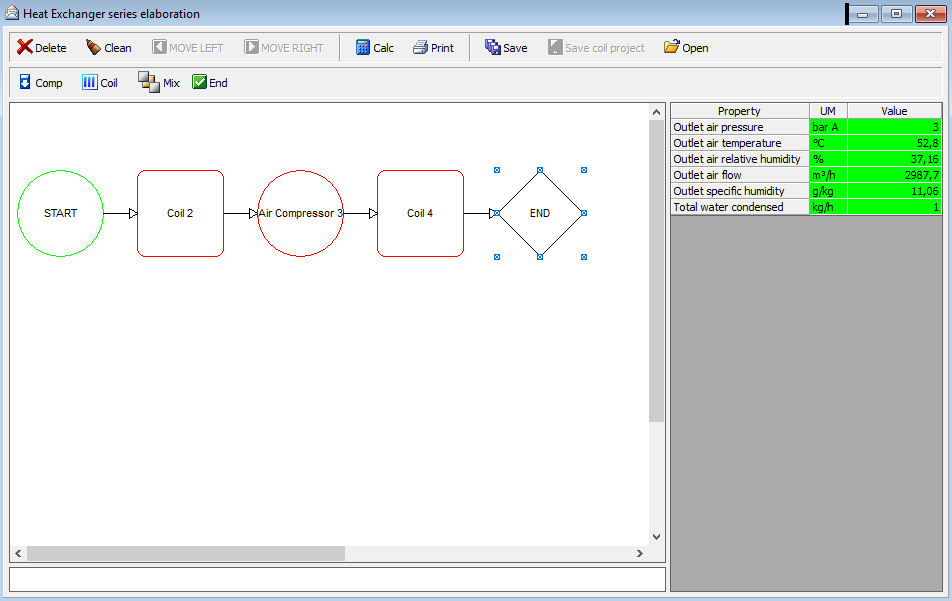This screenshot has width=952, height=601.
Task: Click the kg/h unit cell
Action: point(828,207)
